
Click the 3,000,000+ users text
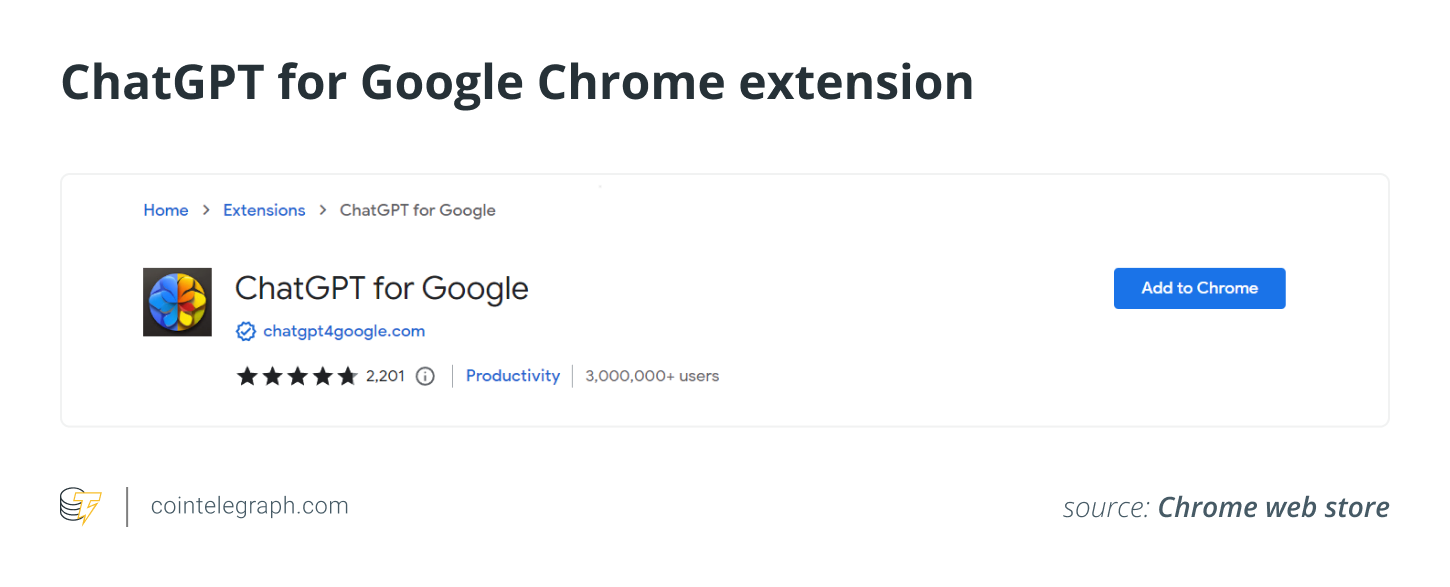point(652,376)
